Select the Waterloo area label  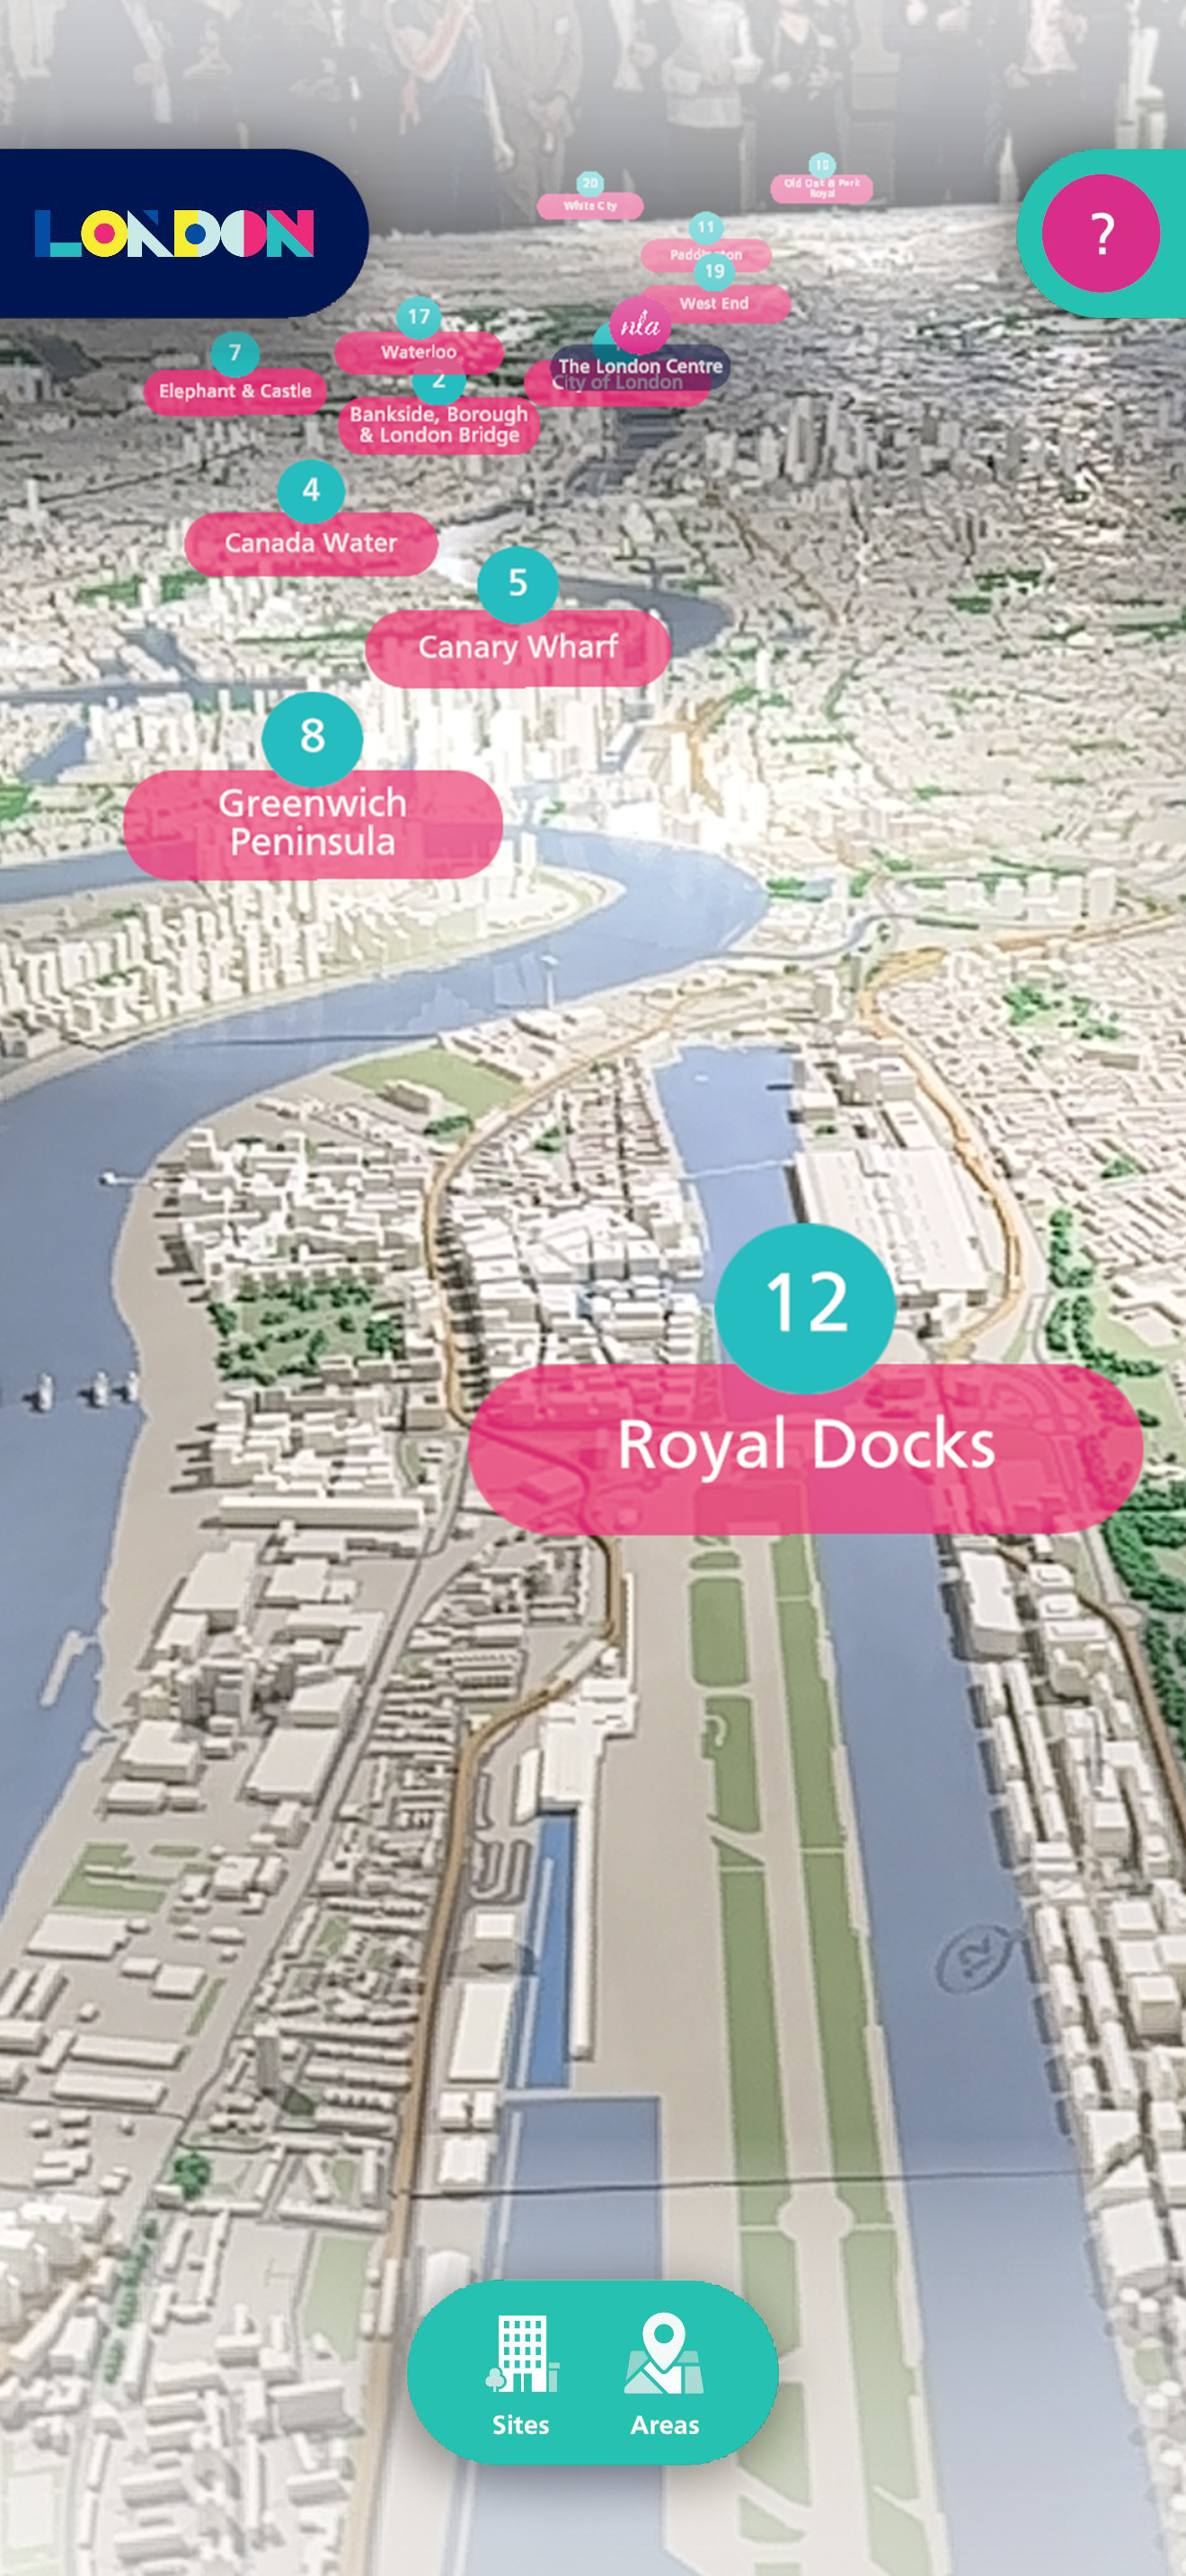point(419,353)
